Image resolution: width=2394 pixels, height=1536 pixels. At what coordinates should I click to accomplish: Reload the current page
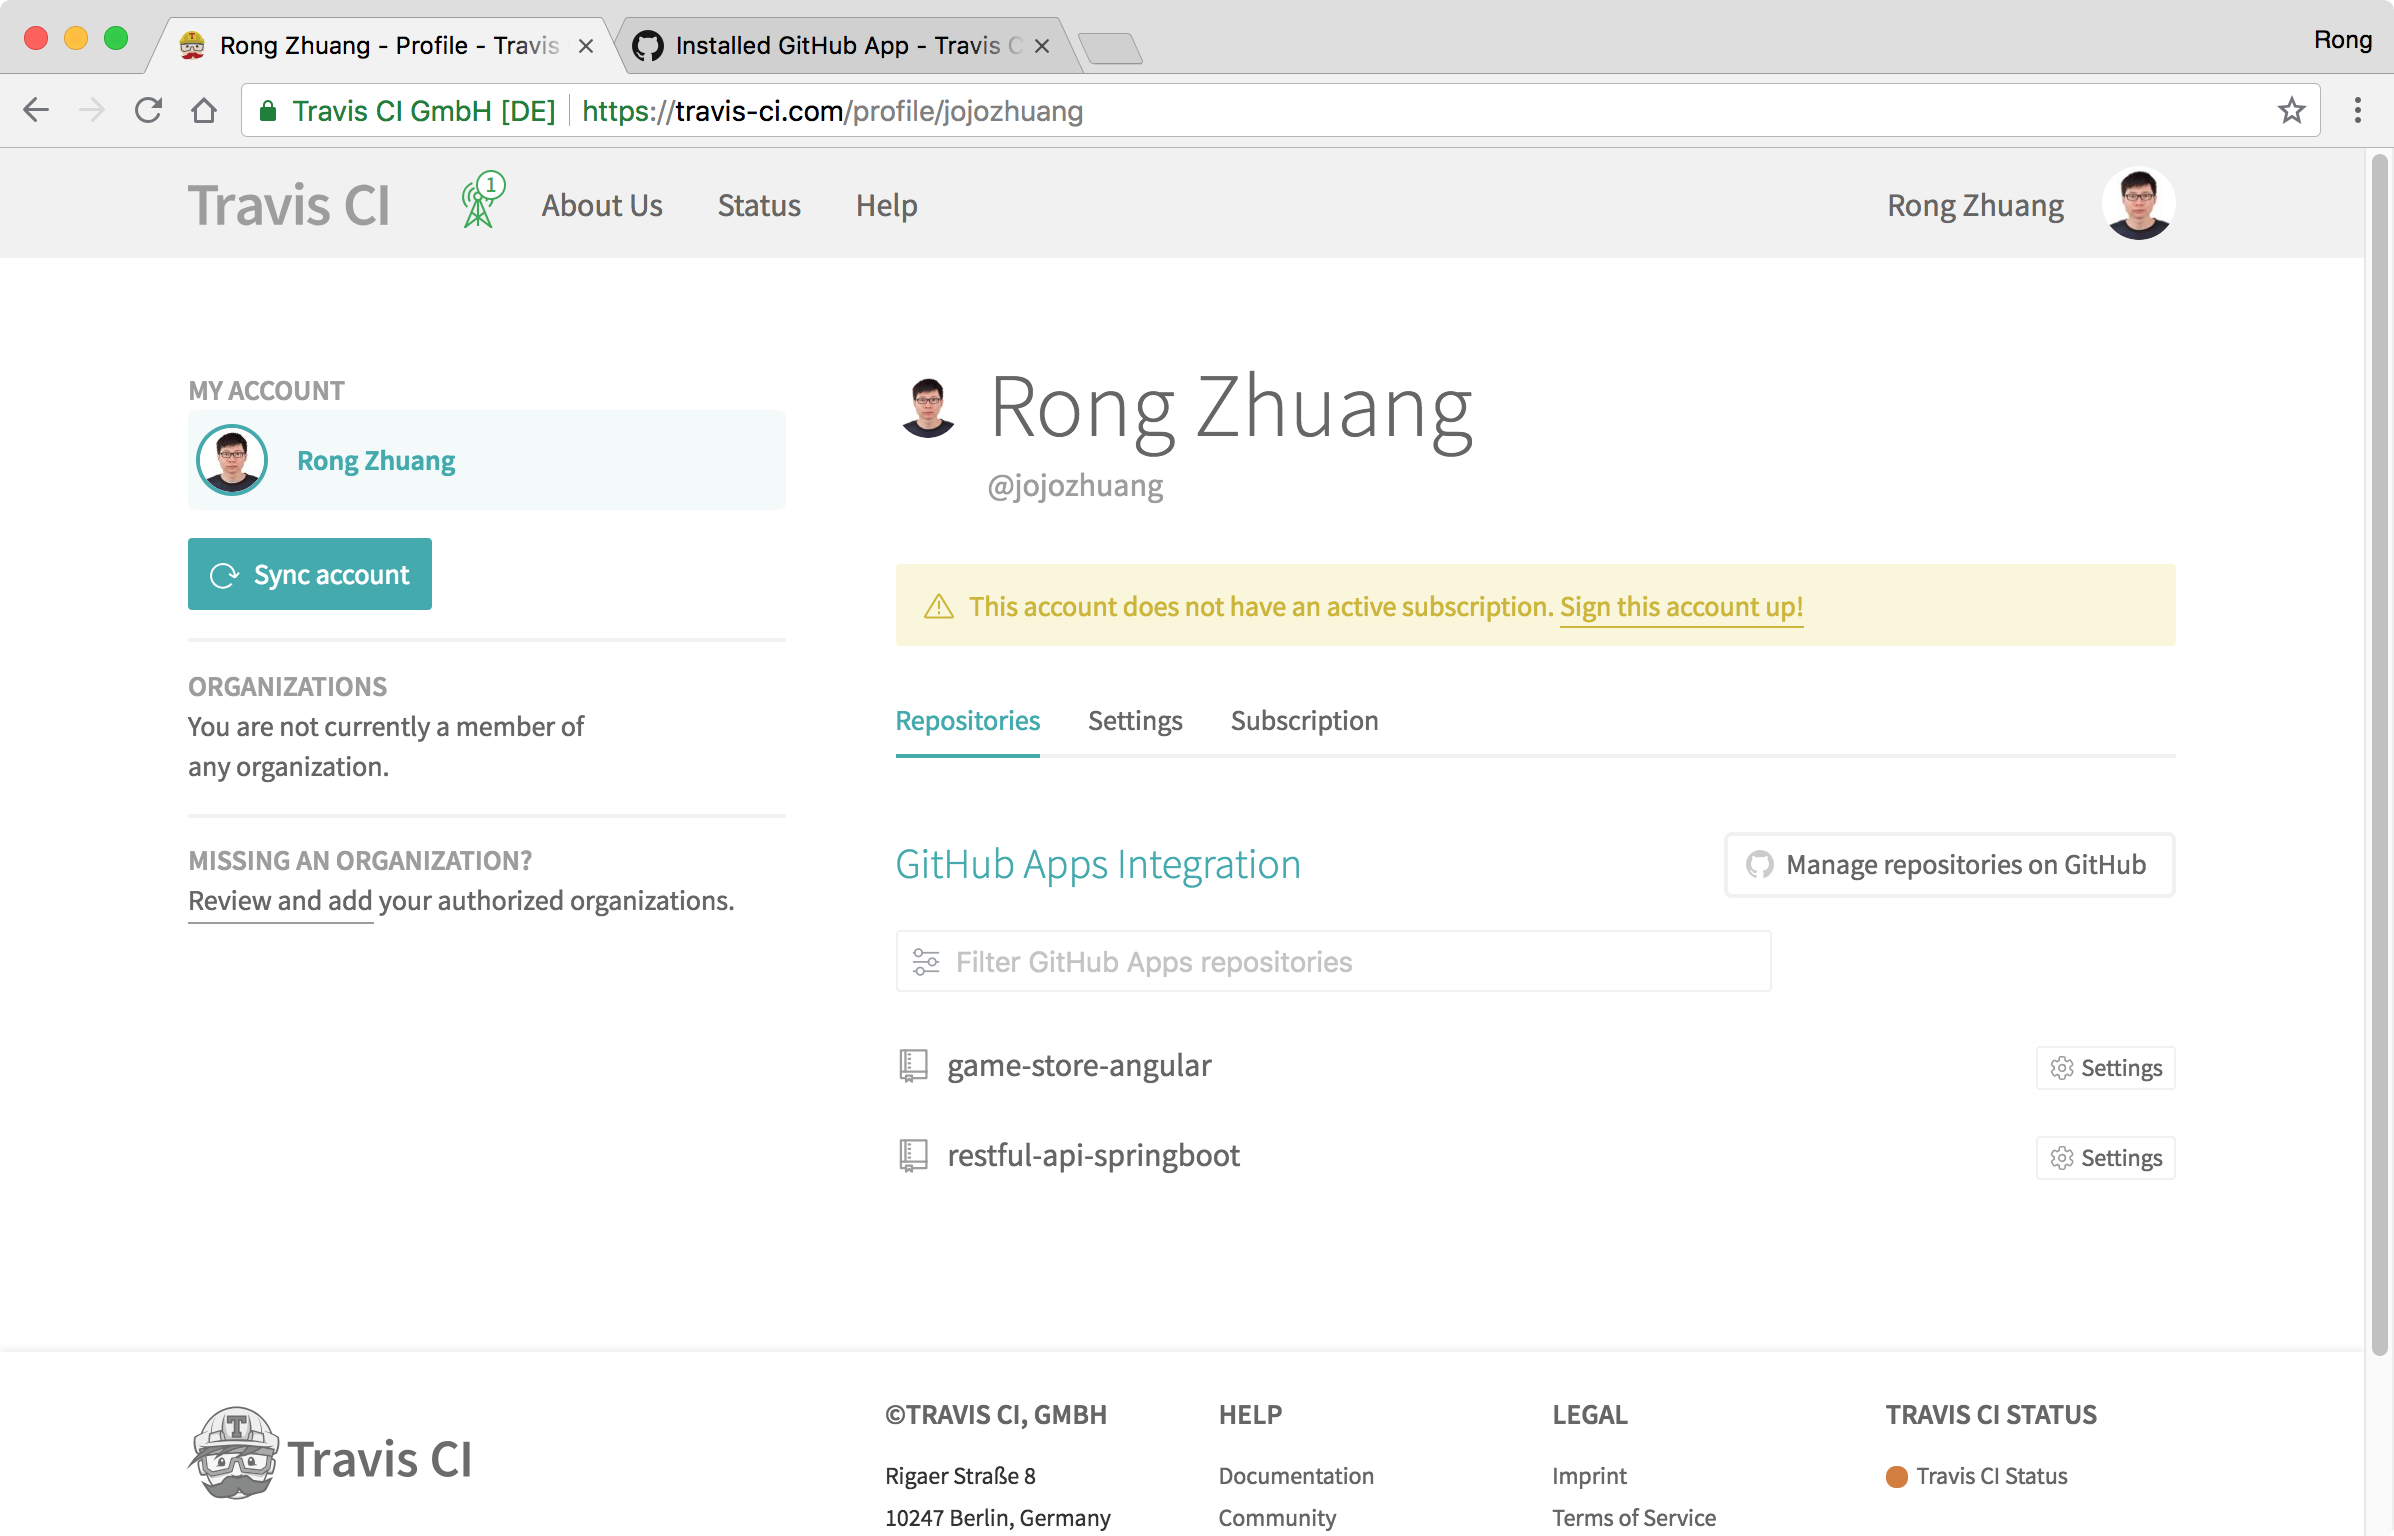[x=148, y=110]
